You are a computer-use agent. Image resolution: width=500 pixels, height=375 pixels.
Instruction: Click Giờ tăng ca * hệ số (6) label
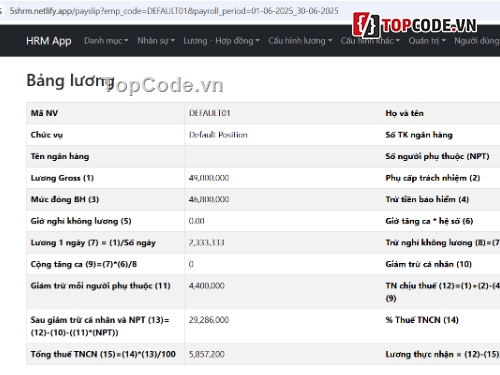(429, 221)
